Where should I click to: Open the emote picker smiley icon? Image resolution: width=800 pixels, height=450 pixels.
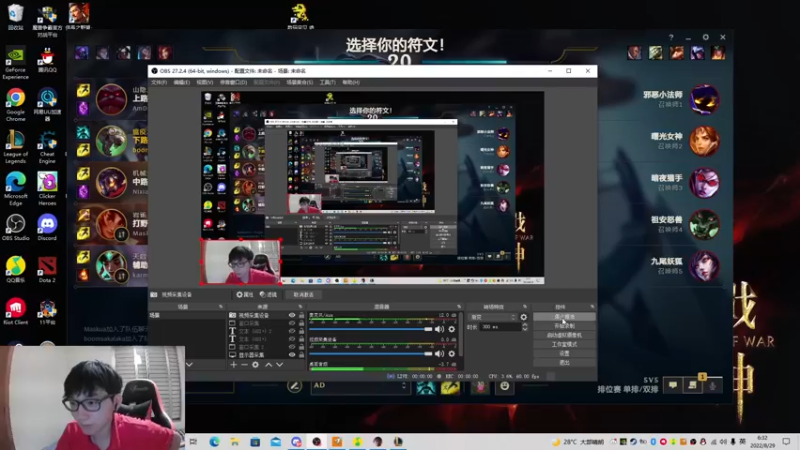pos(505,386)
